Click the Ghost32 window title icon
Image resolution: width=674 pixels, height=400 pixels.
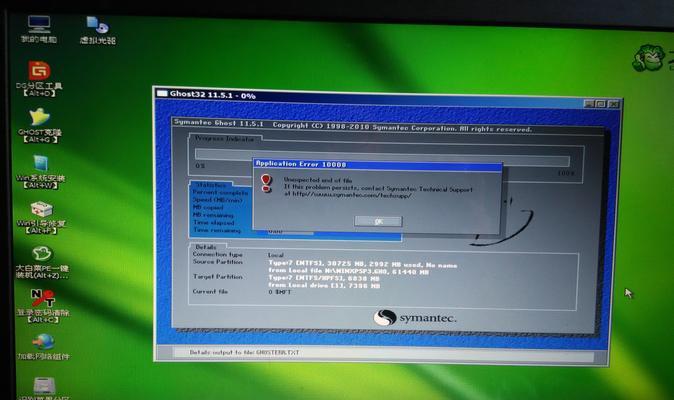tap(162, 93)
